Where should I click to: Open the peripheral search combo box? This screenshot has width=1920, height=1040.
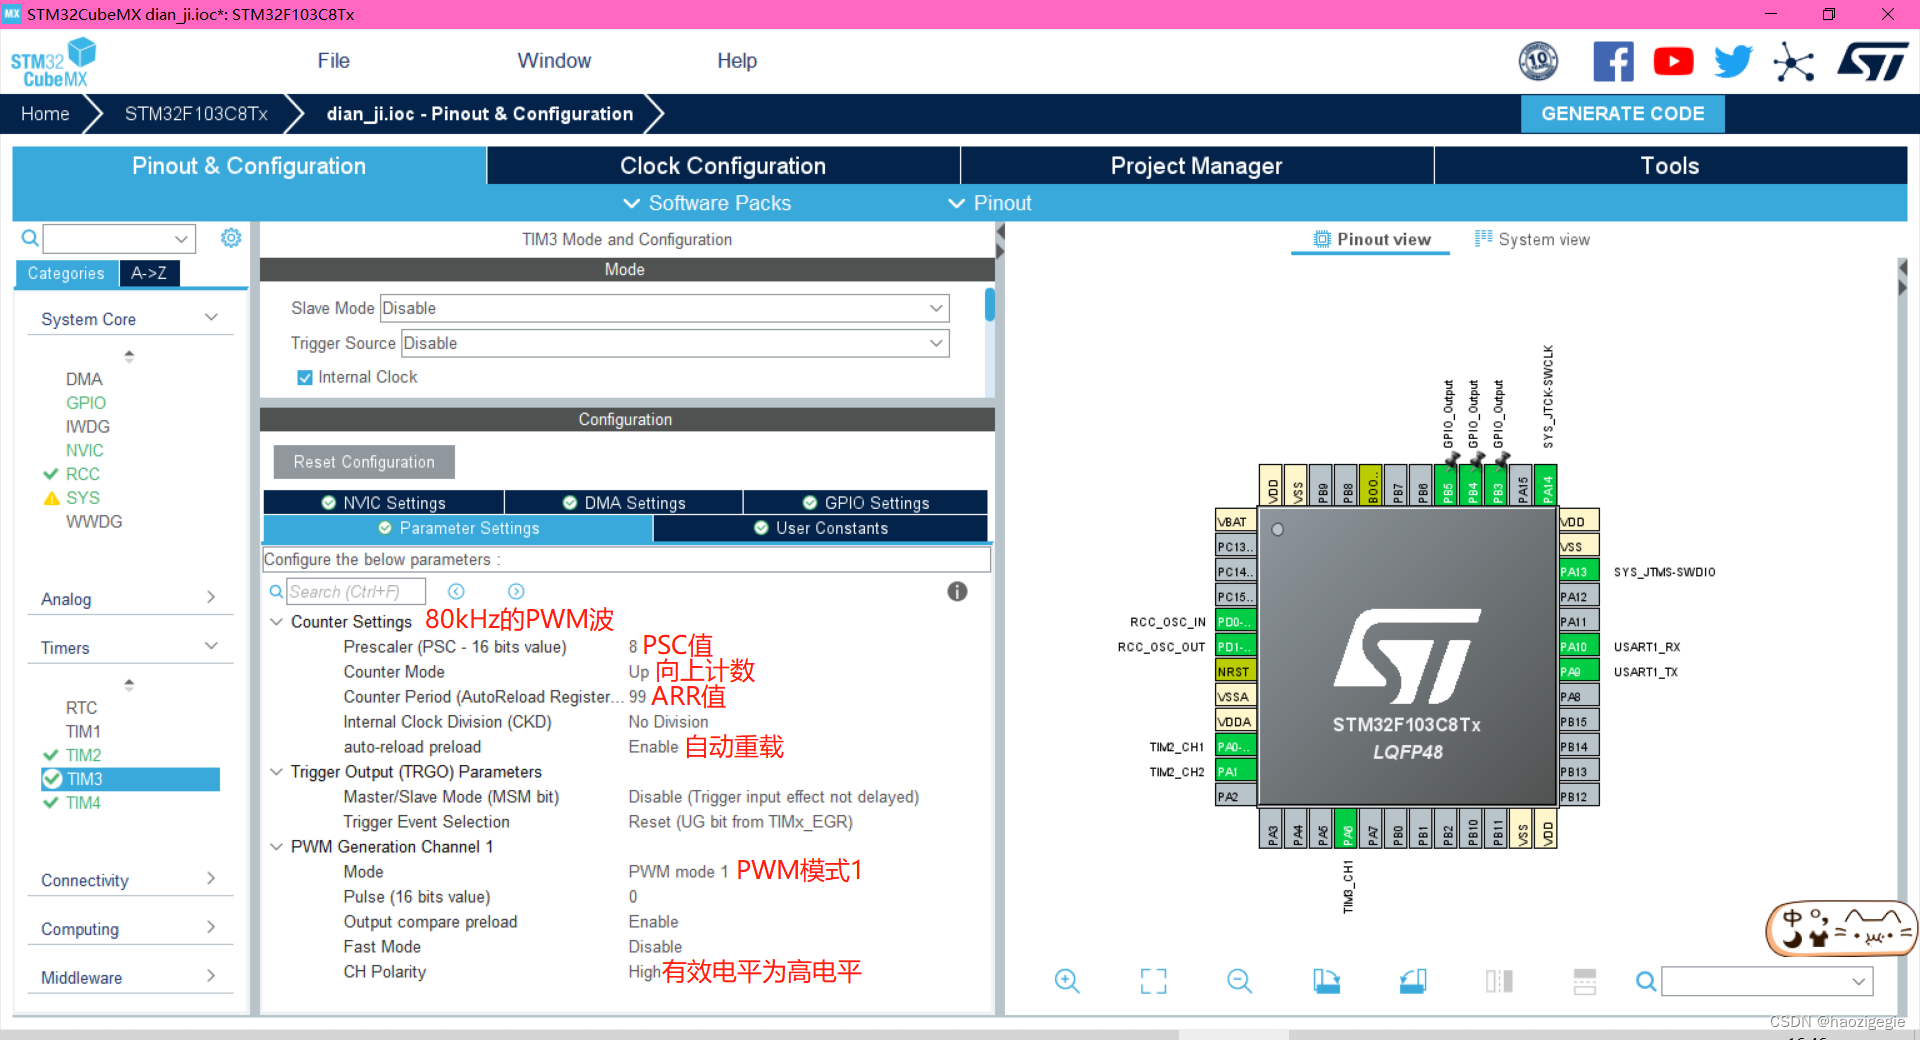click(x=119, y=238)
